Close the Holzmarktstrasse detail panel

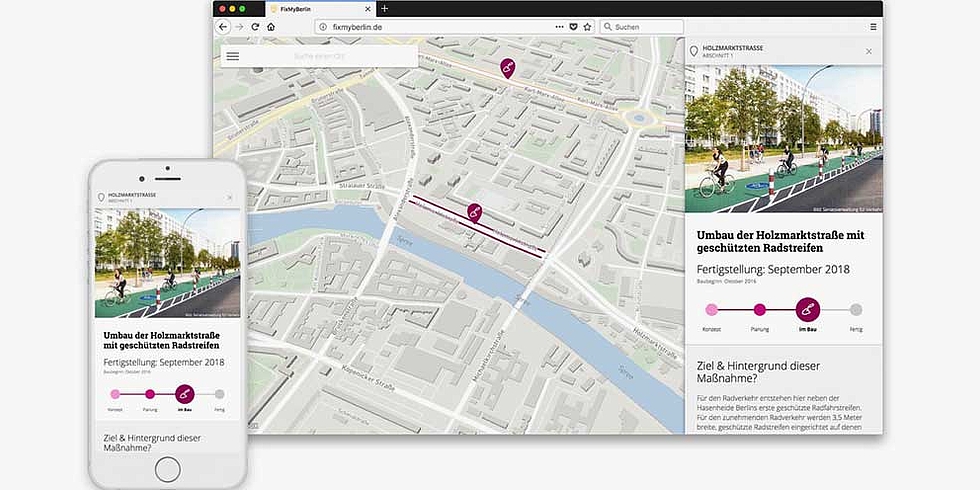pyautogui.click(x=869, y=51)
